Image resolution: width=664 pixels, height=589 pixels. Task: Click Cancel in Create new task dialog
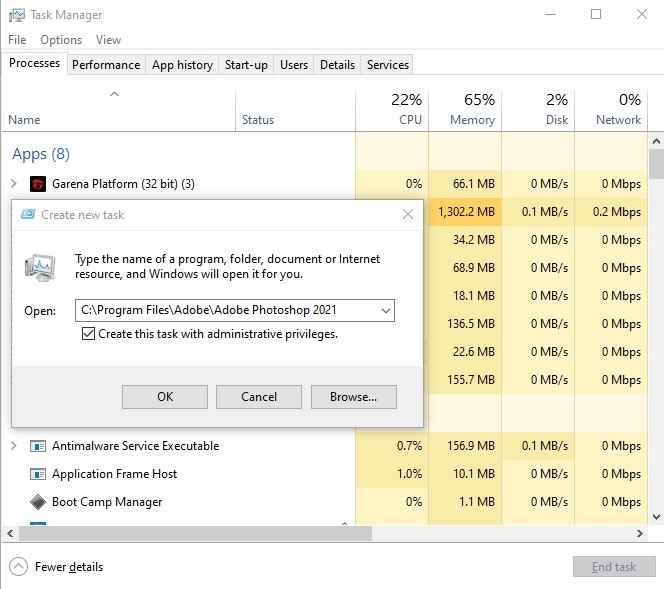[259, 397]
